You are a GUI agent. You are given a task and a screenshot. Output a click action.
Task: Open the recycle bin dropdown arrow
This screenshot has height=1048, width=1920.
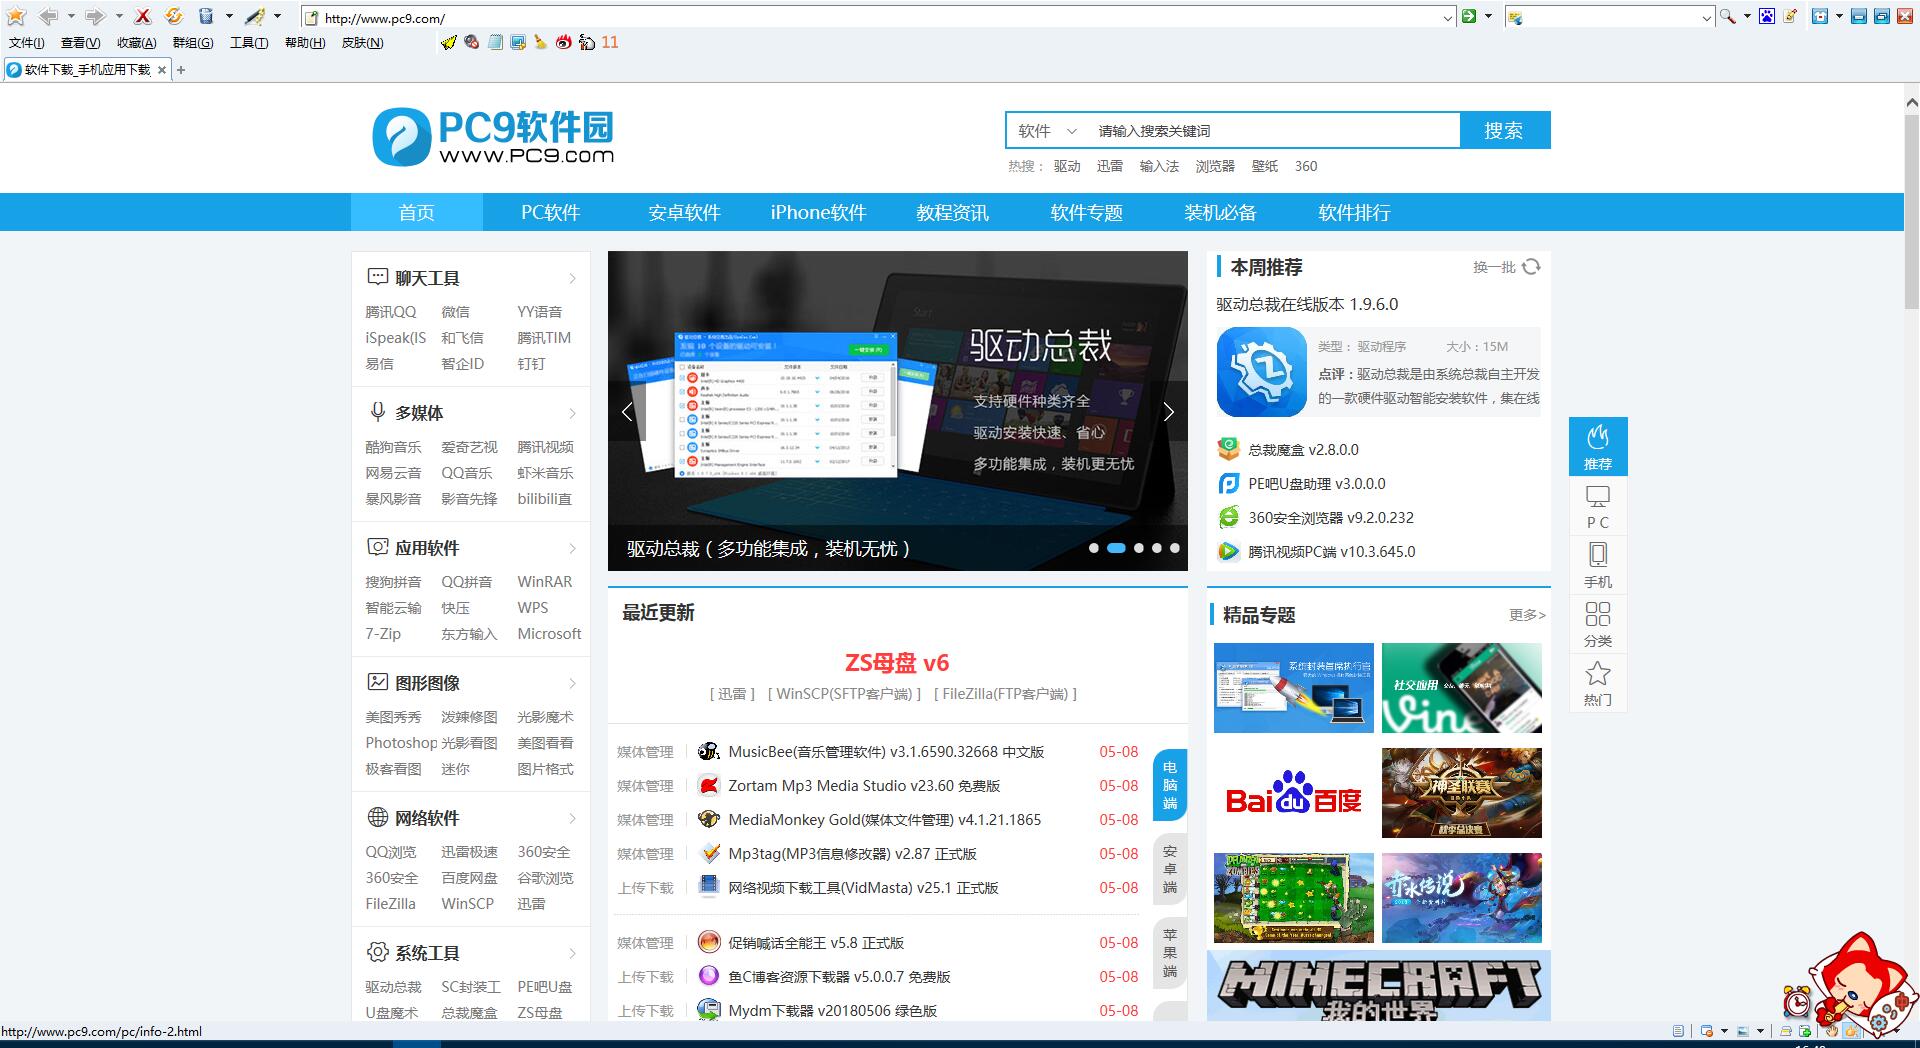point(229,16)
